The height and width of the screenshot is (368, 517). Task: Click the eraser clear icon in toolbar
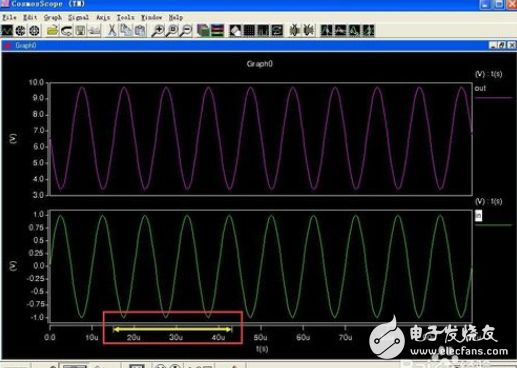pos(235,31)
